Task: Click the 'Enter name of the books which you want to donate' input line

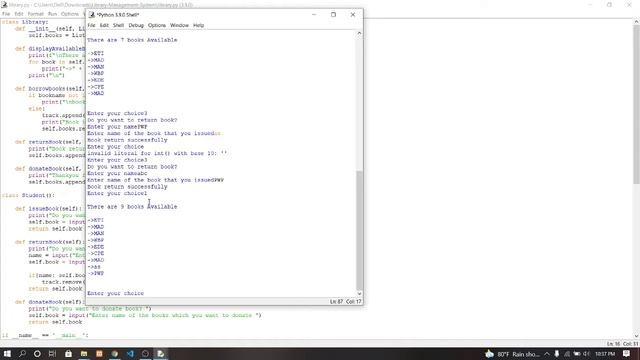Action: tap(145, 316)
